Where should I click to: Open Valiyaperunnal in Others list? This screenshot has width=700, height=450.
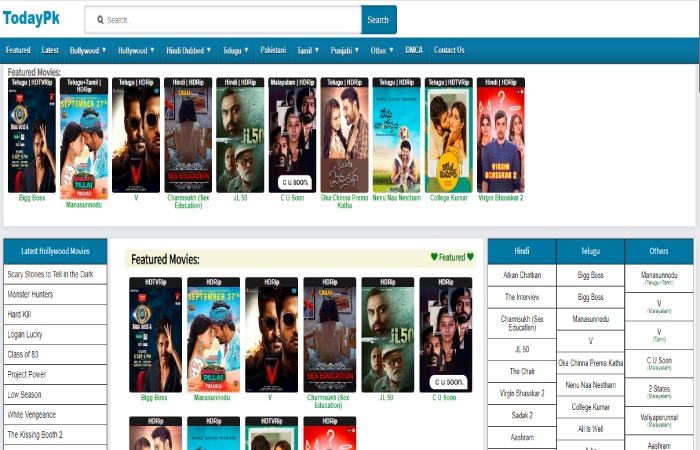click(659, 421)
